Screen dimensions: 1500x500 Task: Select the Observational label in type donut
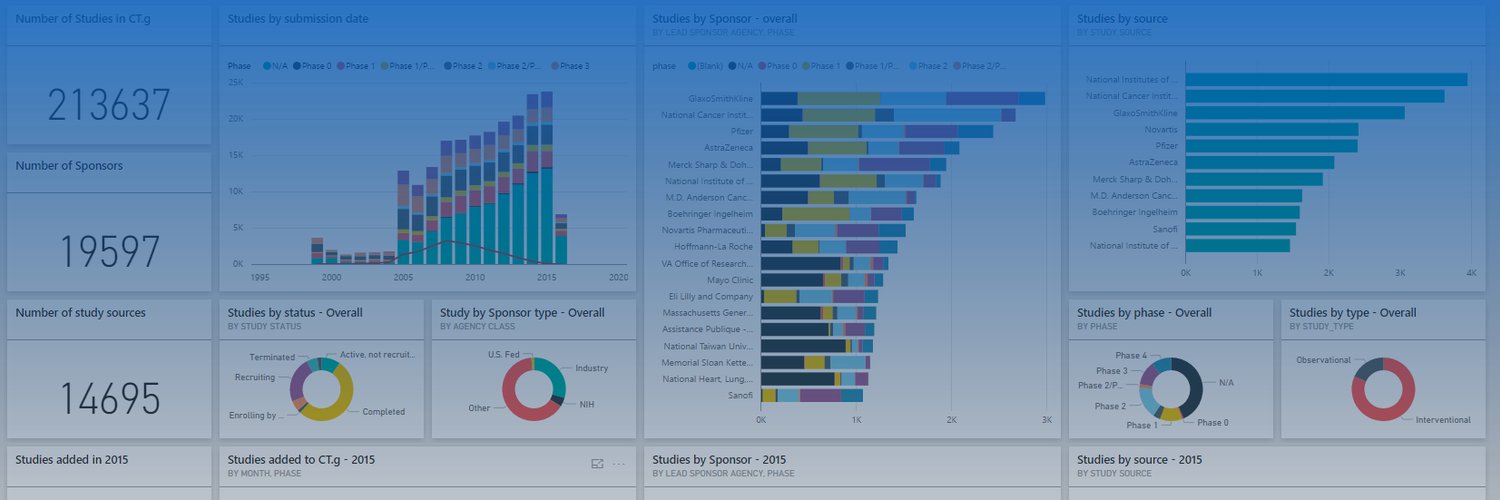[x=1324, y=360]
